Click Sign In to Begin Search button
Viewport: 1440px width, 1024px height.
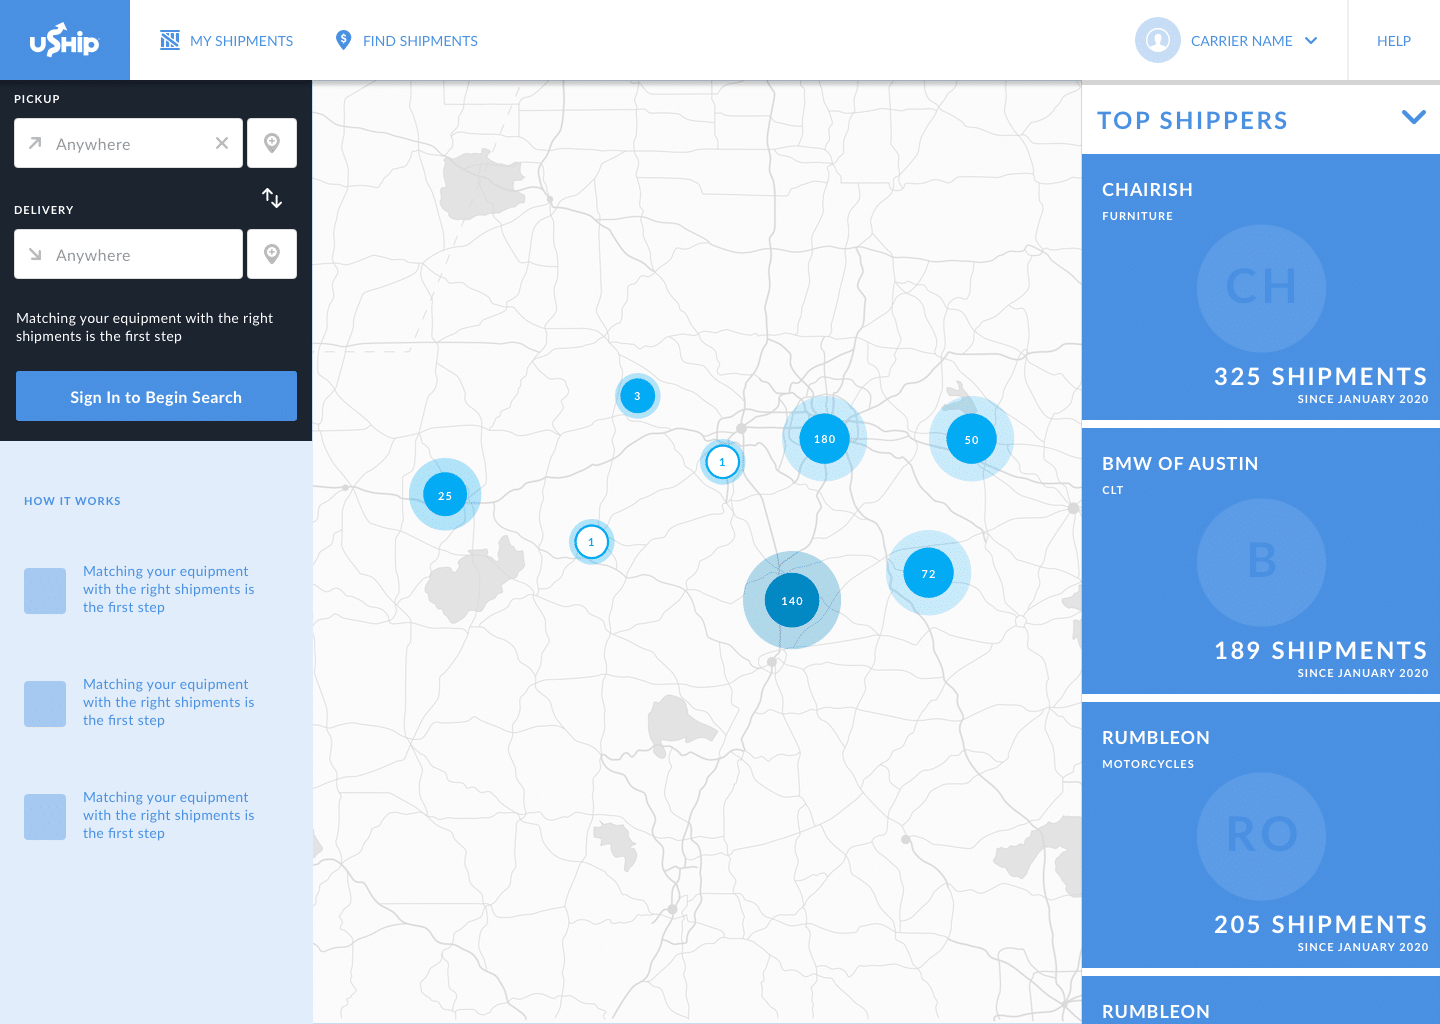[x=156, y=396]
